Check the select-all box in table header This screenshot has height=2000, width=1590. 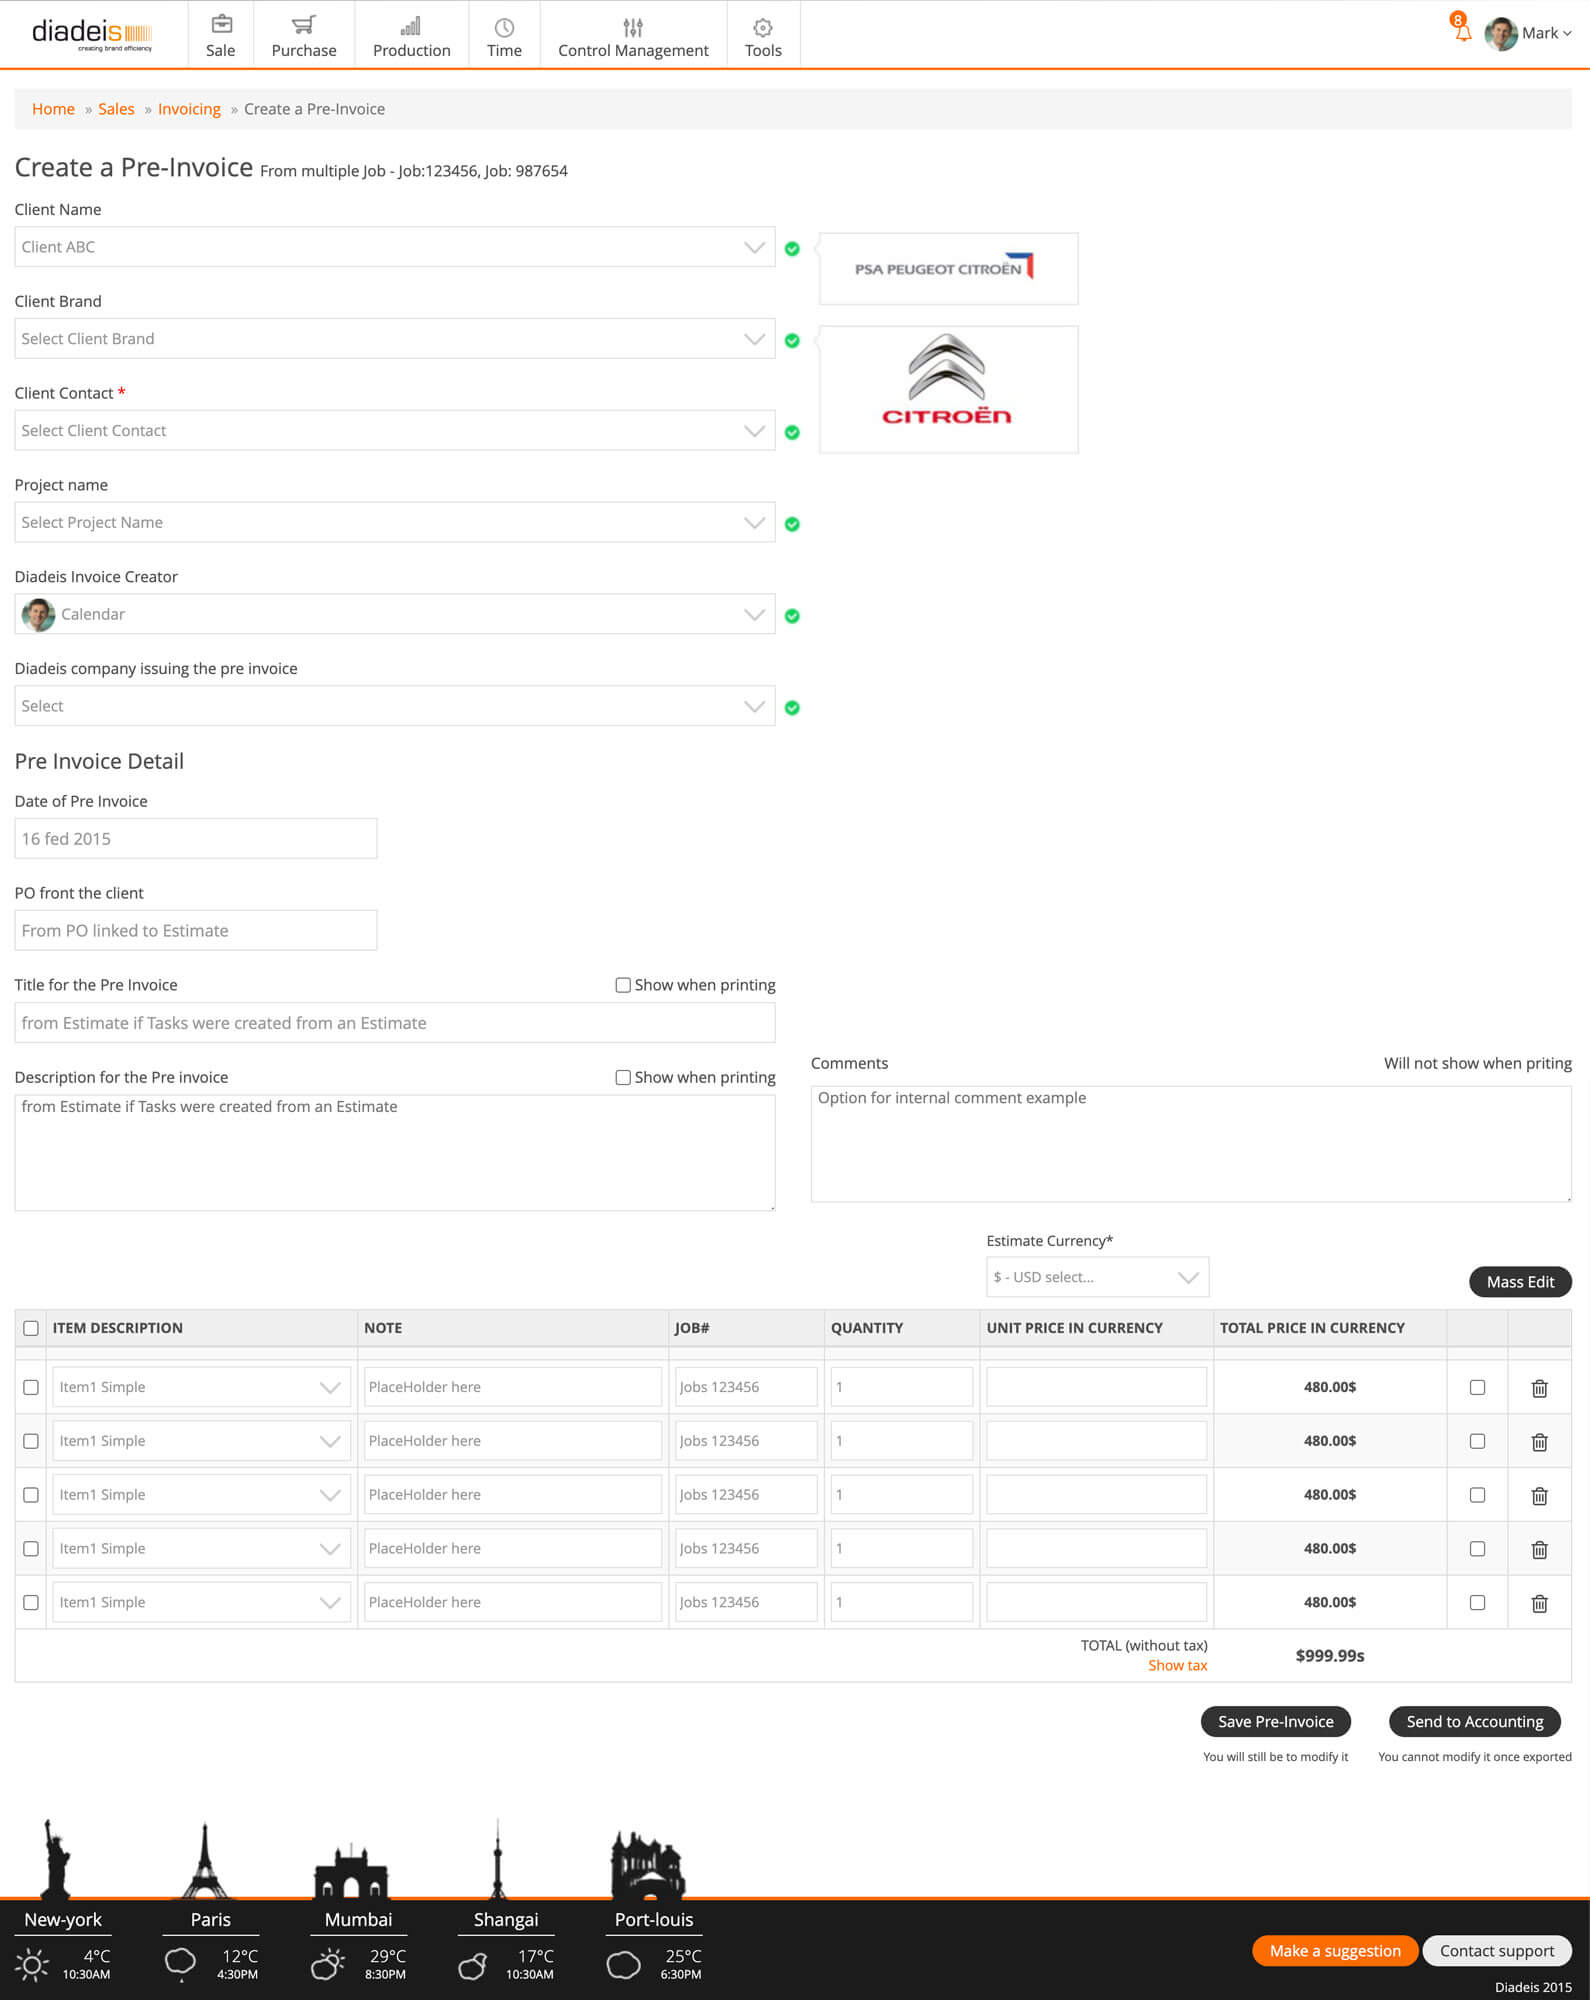[31, 1328]
